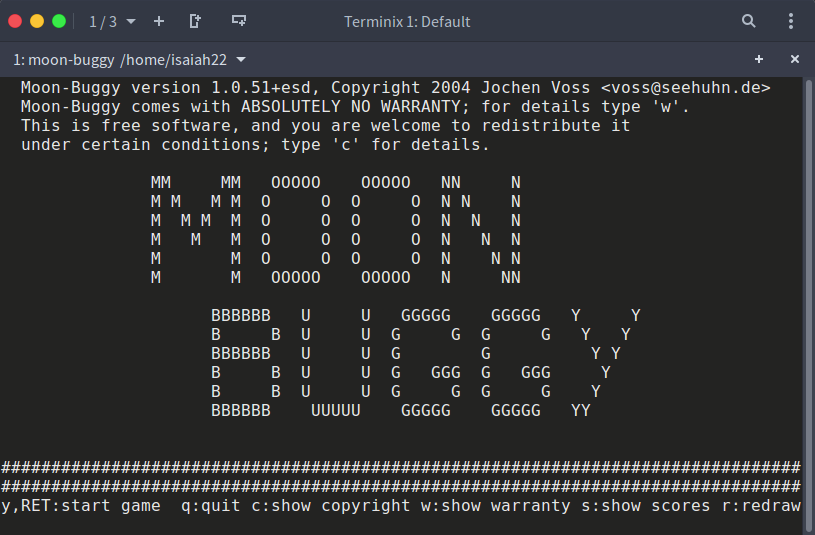This screenshot has width=815, height=535.
Task: Open the session switcher dropdown showing 1 / 3
Action: pos(112,22)
